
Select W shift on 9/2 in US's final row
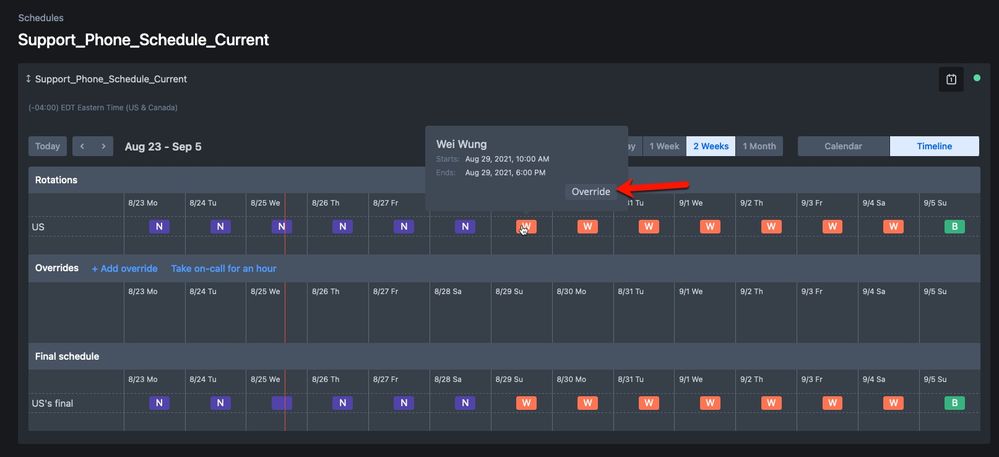click(771, 403)
